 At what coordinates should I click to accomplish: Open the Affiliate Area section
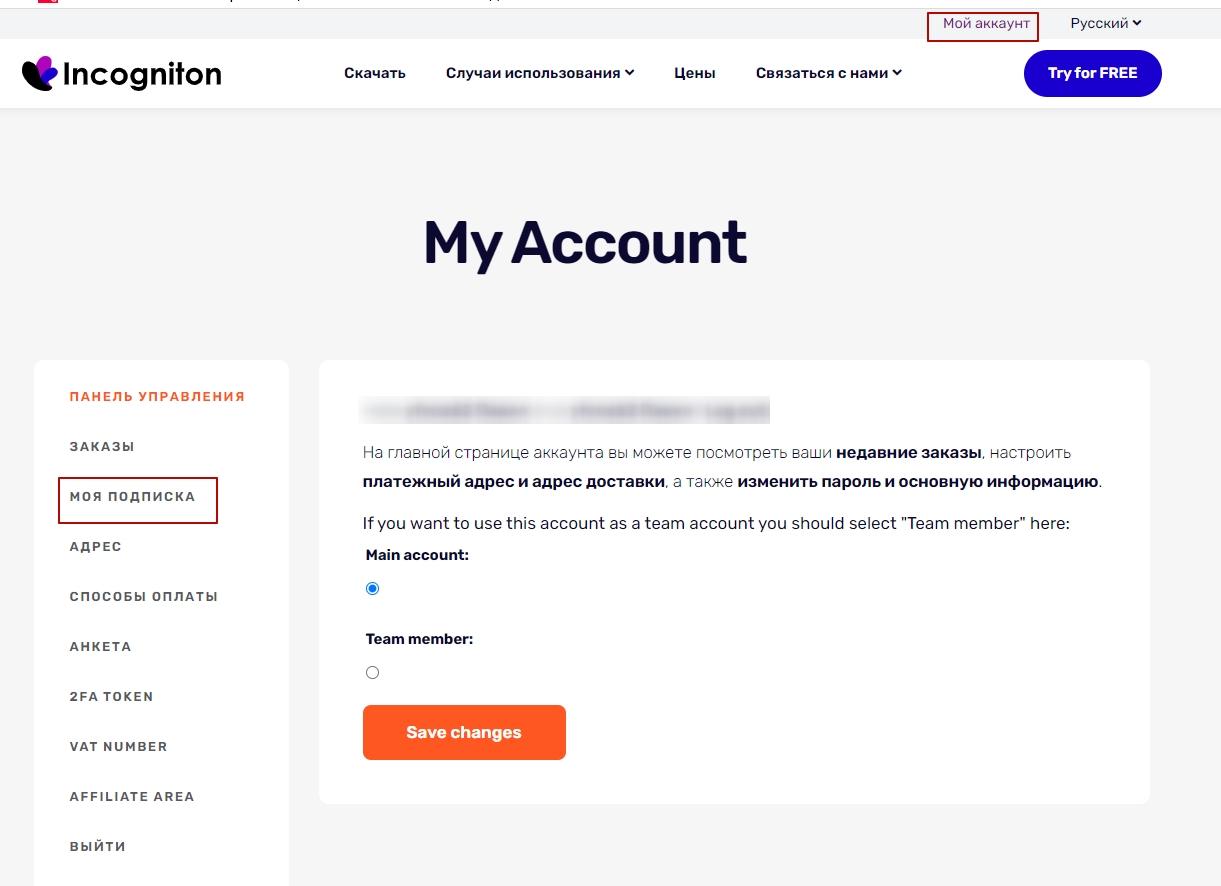click(x=132, y=797)
